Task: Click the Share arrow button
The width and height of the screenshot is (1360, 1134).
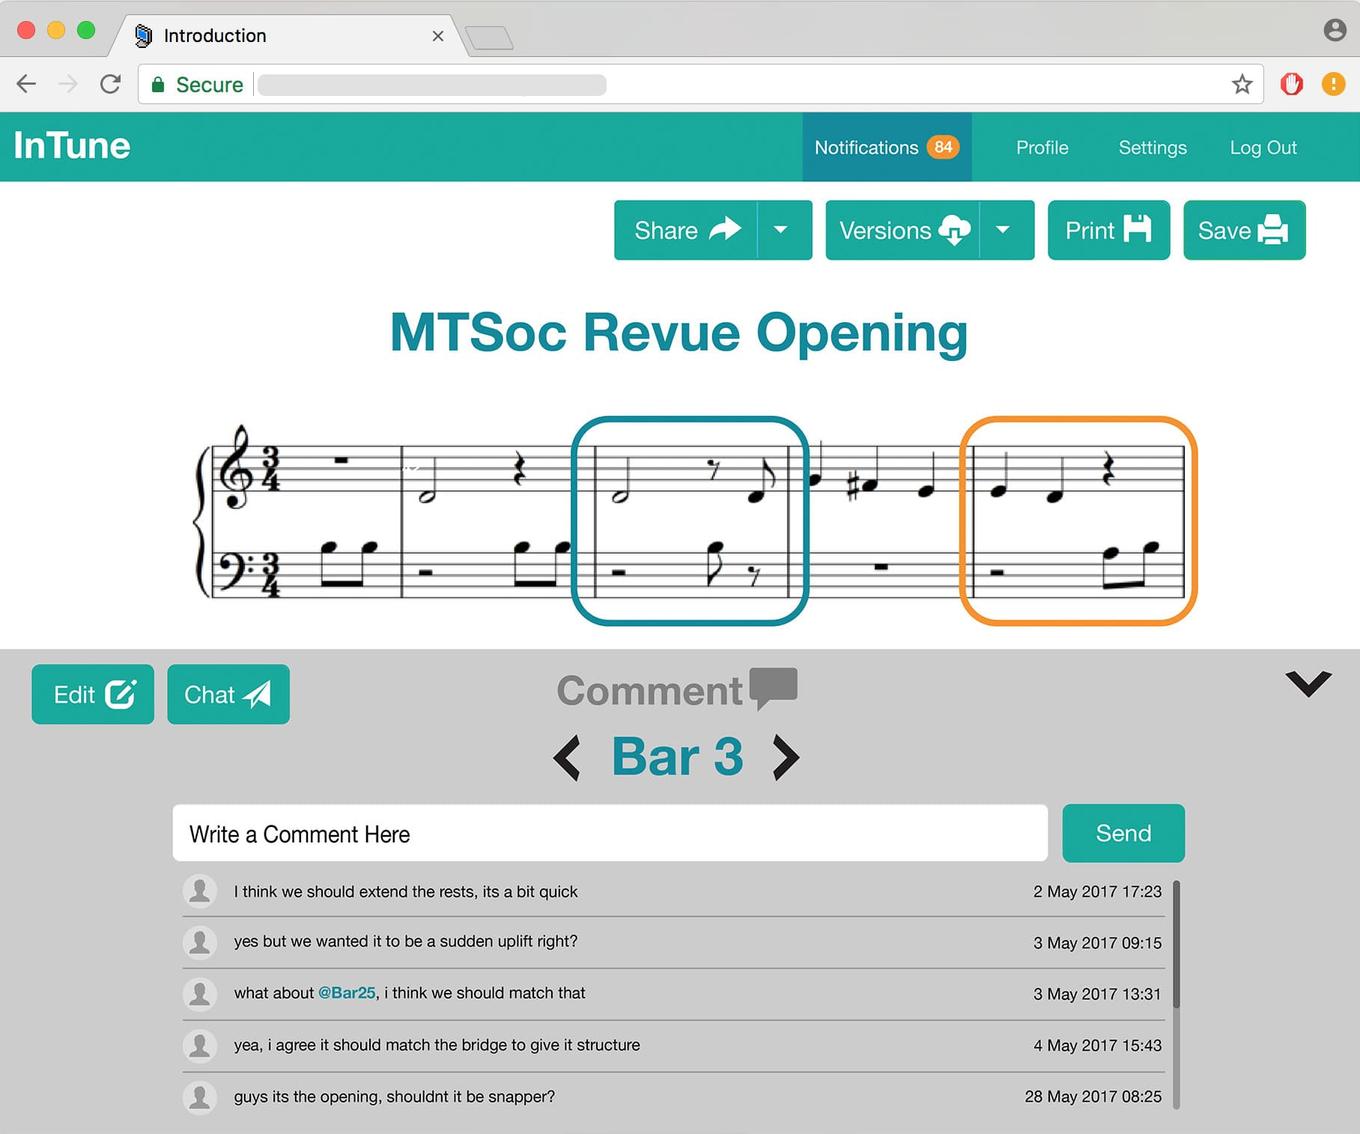Action: pyautogui.click(x=685, y=231)
